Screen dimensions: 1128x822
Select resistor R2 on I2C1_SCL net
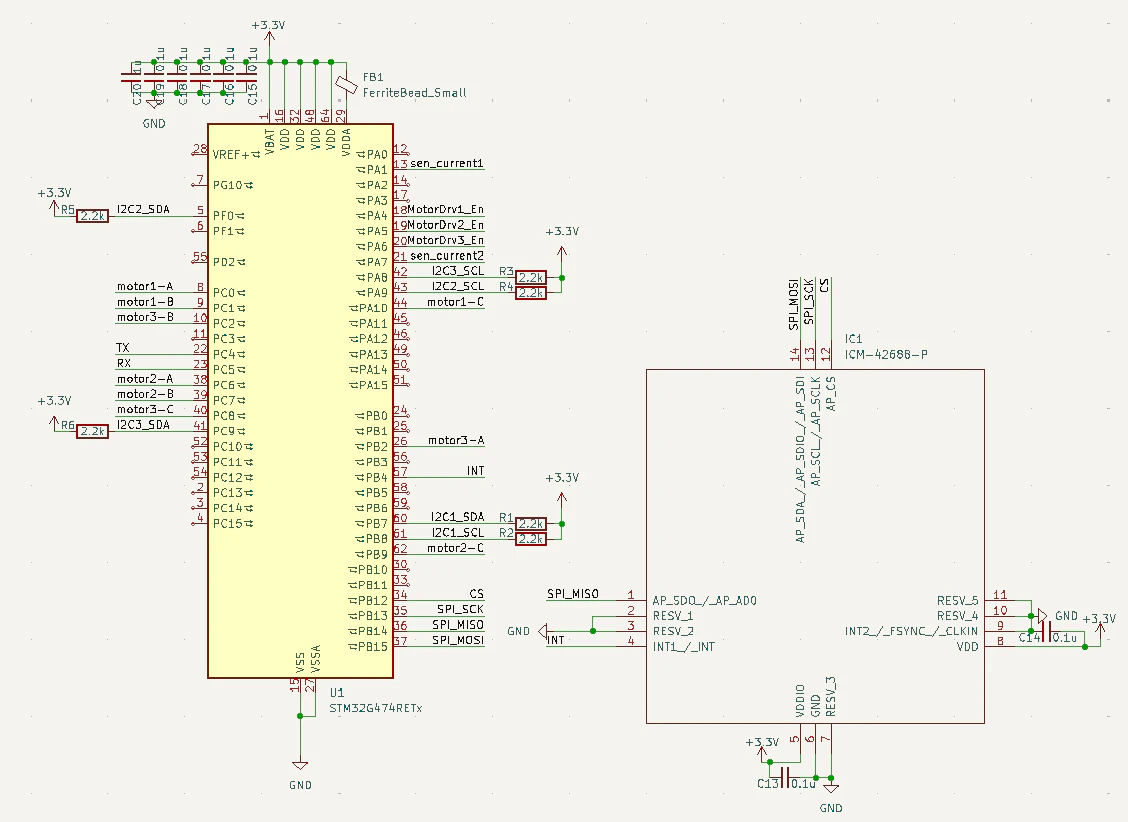pyautogui.click(x=531, y=539)
